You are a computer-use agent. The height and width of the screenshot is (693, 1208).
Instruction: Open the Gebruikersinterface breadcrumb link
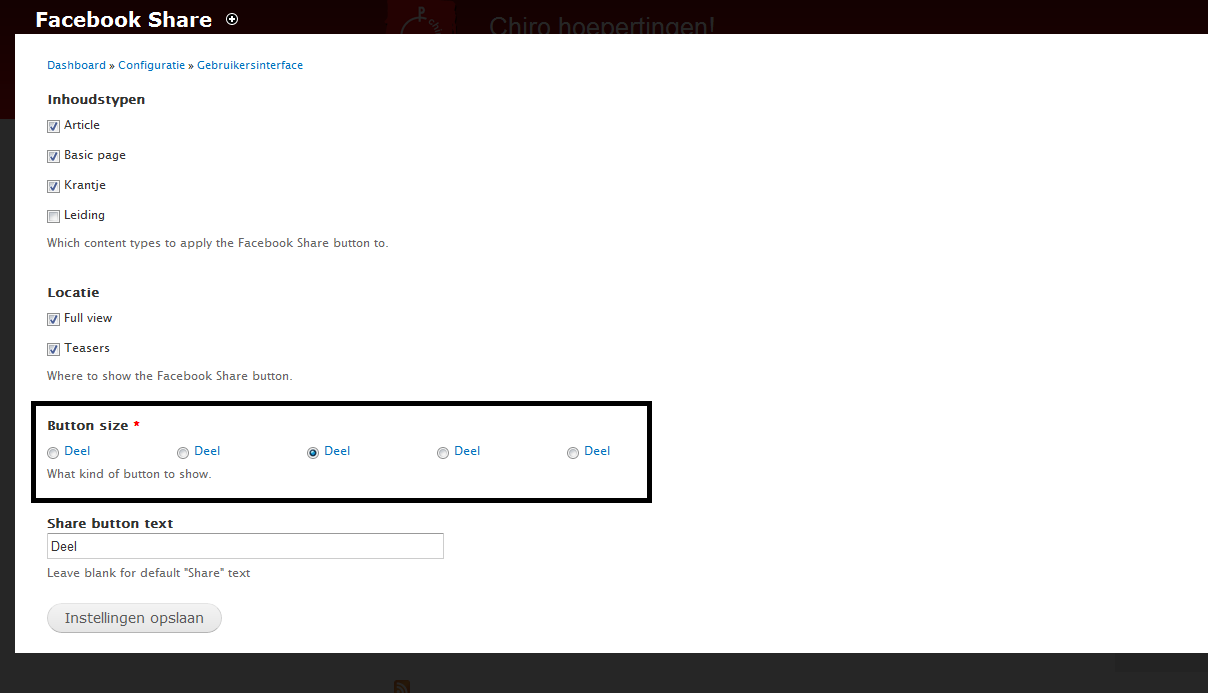(250, 65)
